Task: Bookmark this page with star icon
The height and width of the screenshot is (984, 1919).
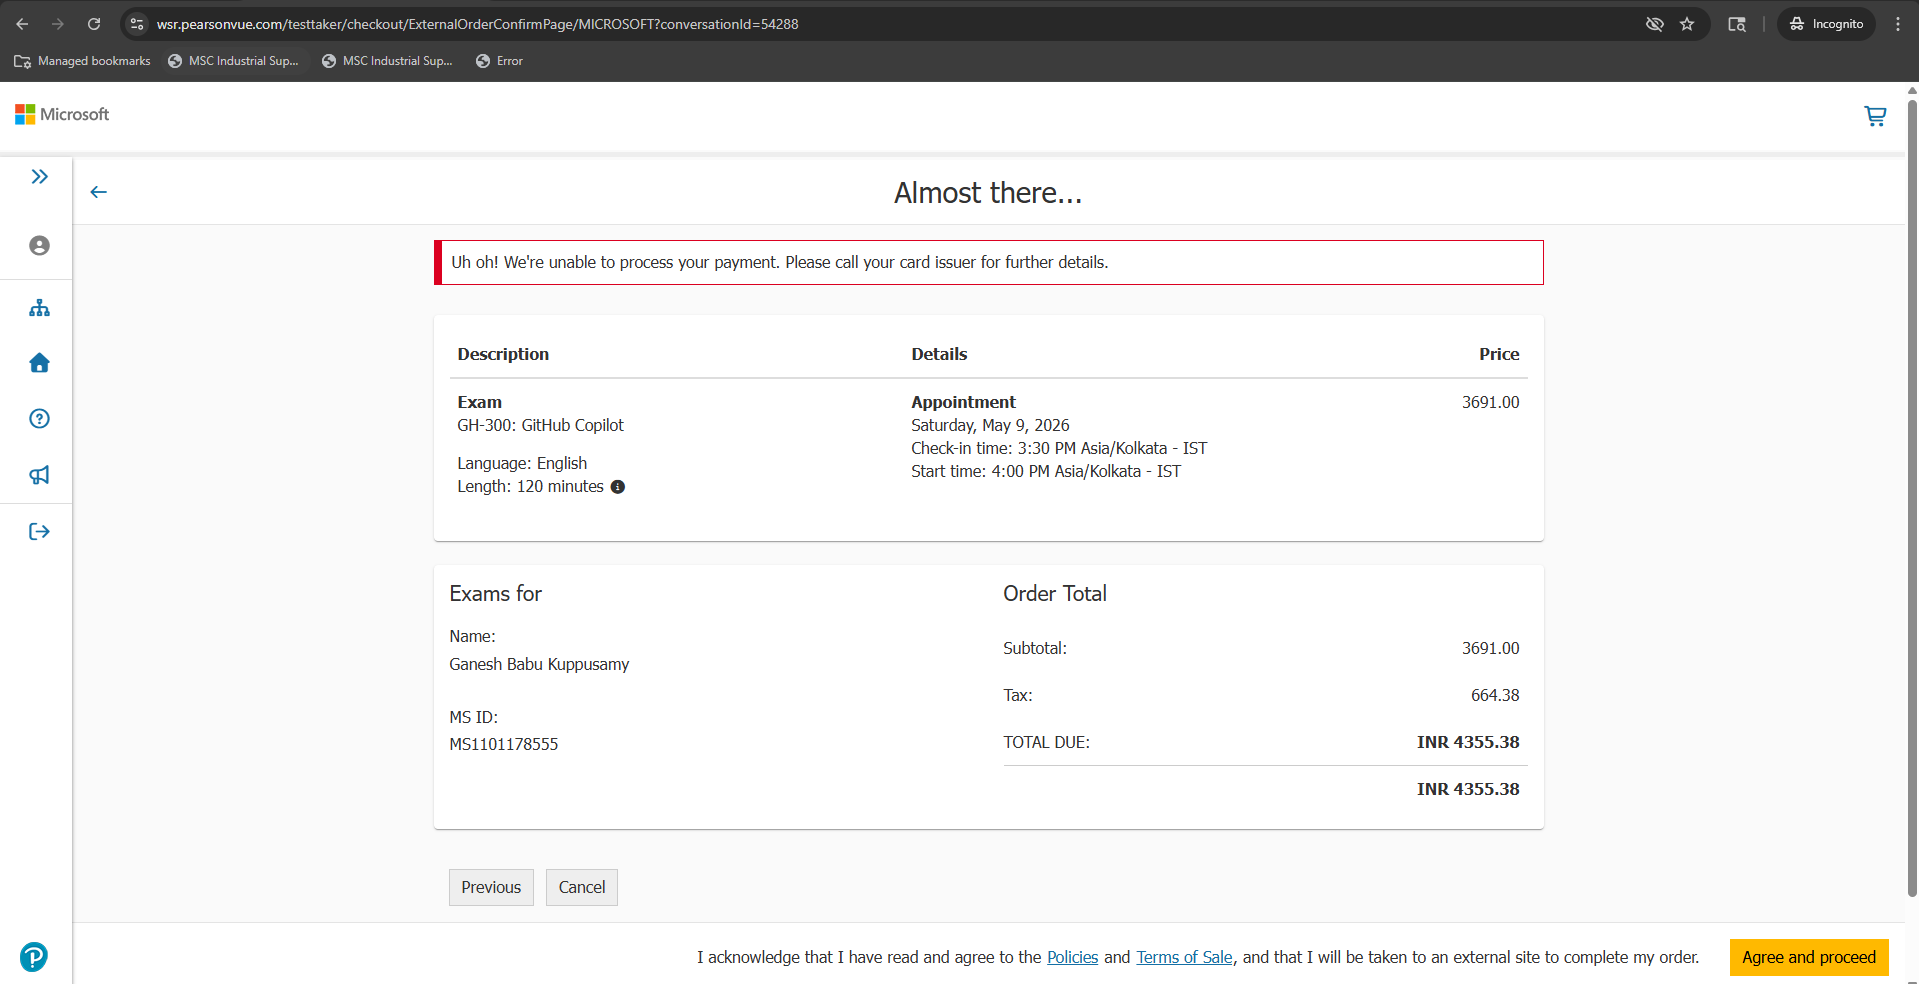Action: tap(1687, 24)
